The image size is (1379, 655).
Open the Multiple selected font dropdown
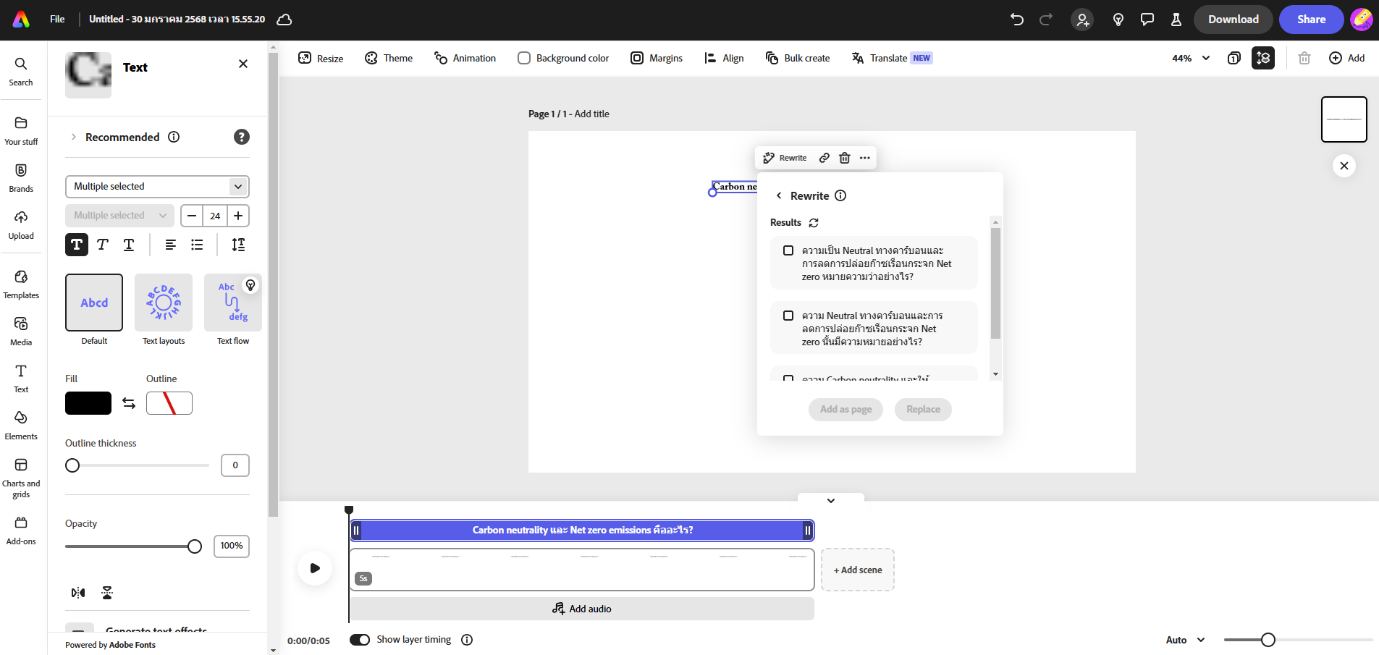(157, 187)
